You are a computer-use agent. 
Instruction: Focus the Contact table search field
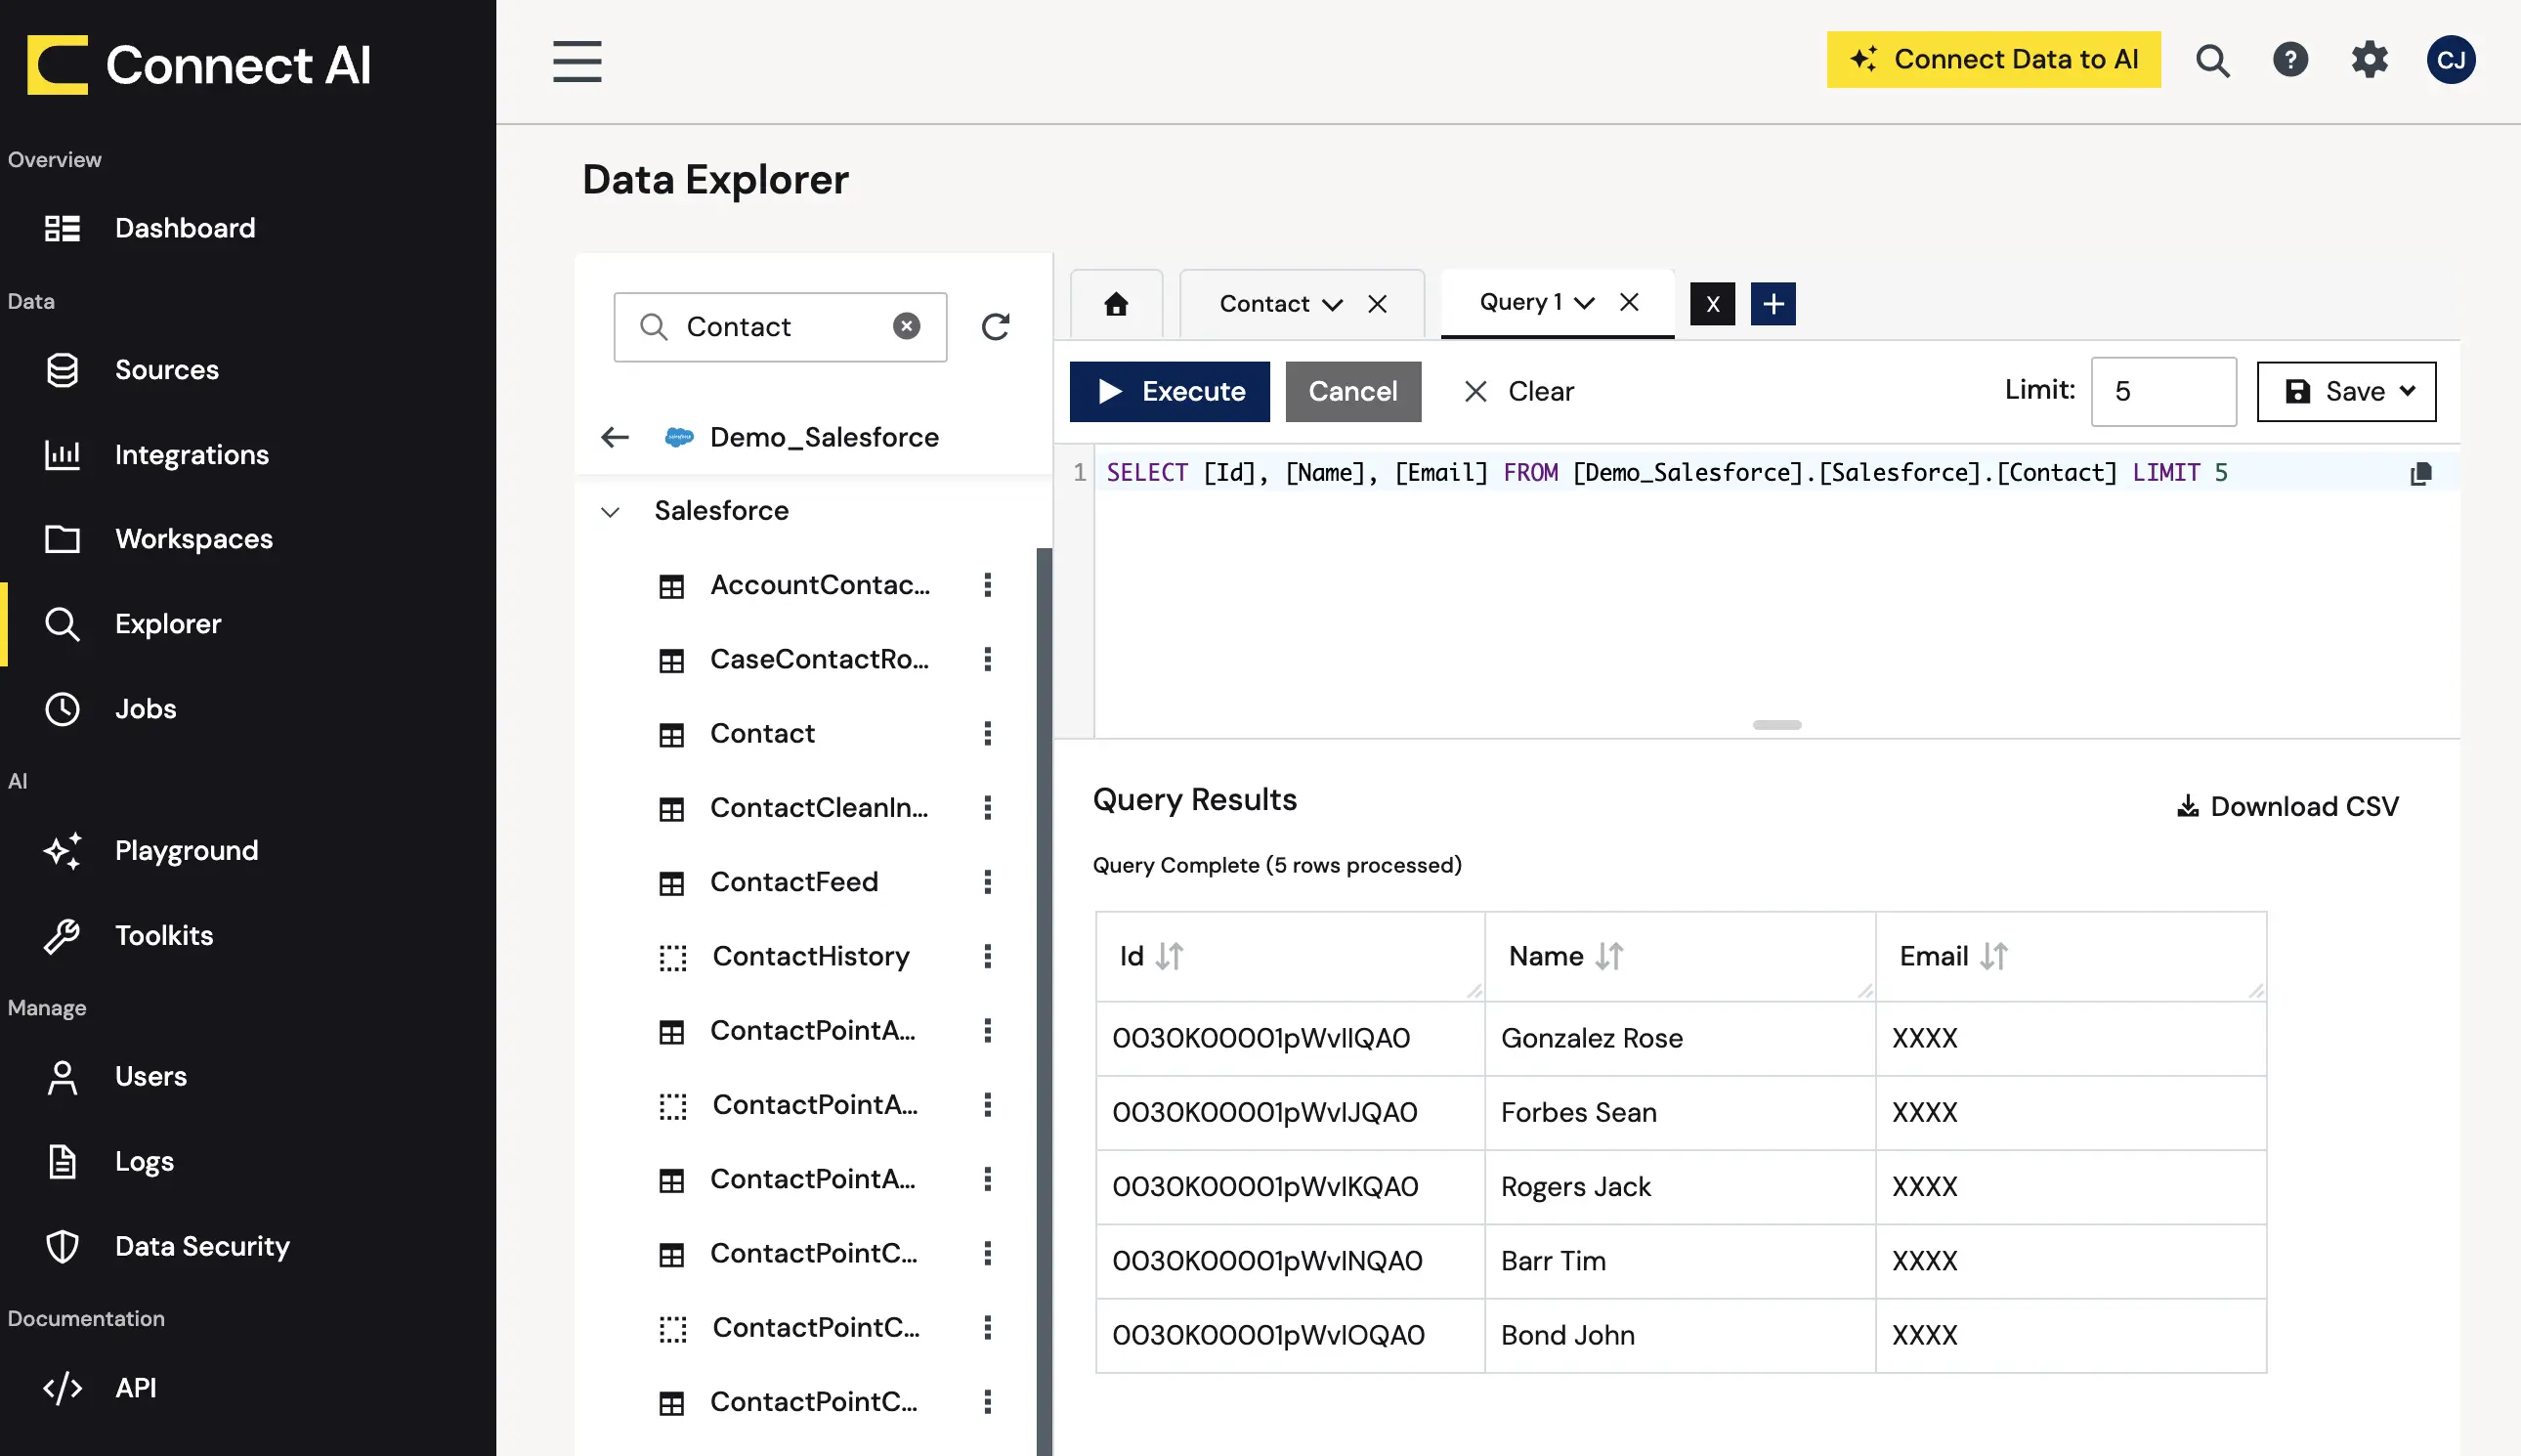tap(780, 326)
